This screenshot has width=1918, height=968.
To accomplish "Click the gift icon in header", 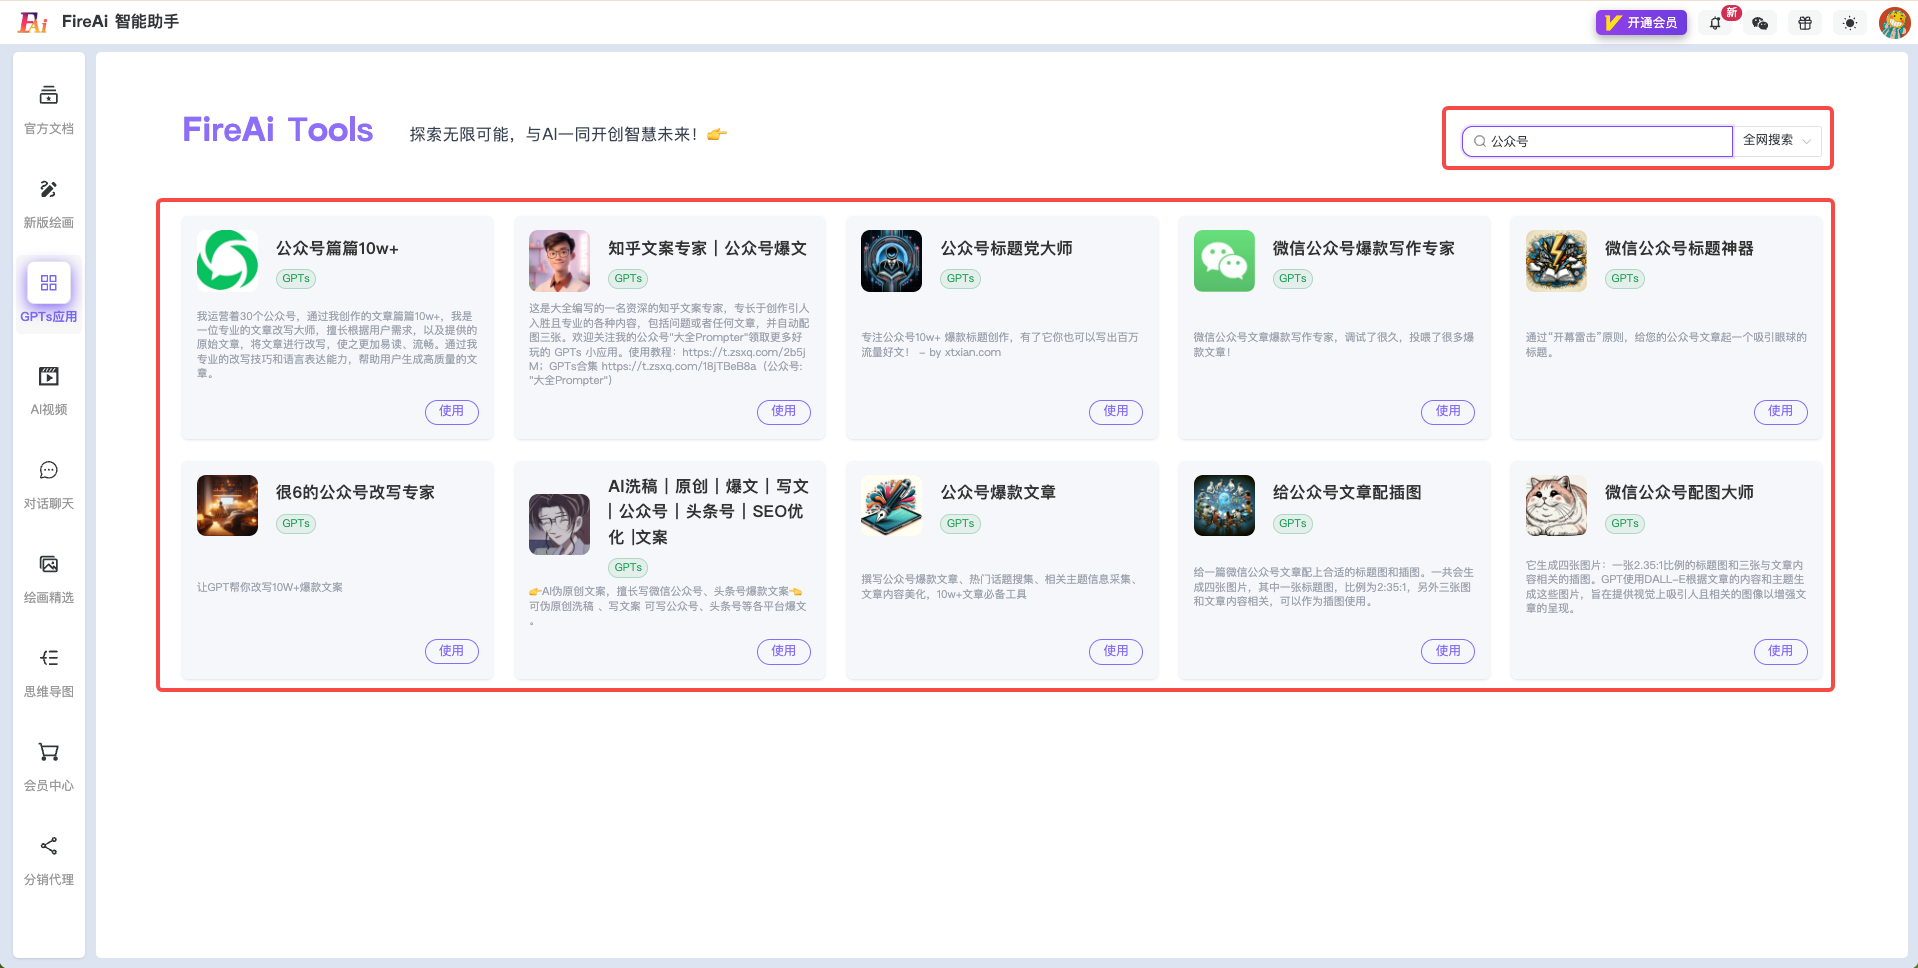I will point(1805,23).
